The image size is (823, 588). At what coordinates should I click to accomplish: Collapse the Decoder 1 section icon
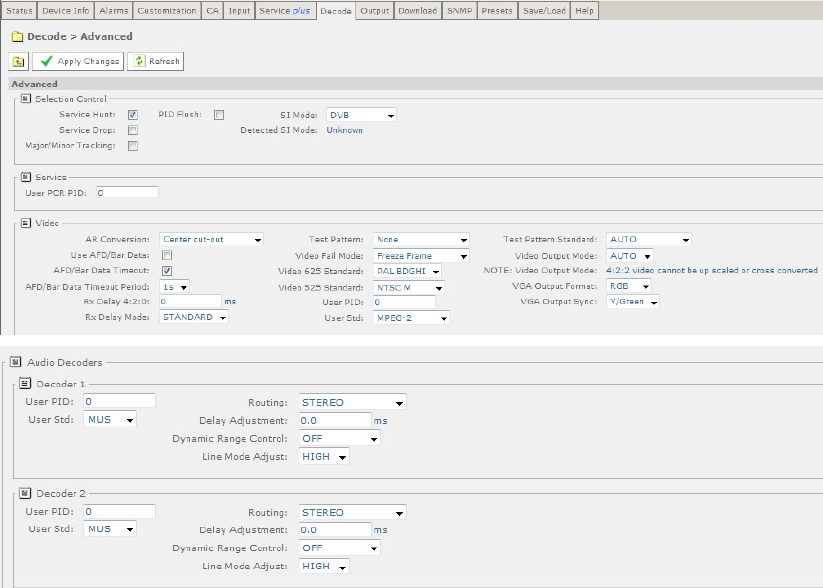26,384
